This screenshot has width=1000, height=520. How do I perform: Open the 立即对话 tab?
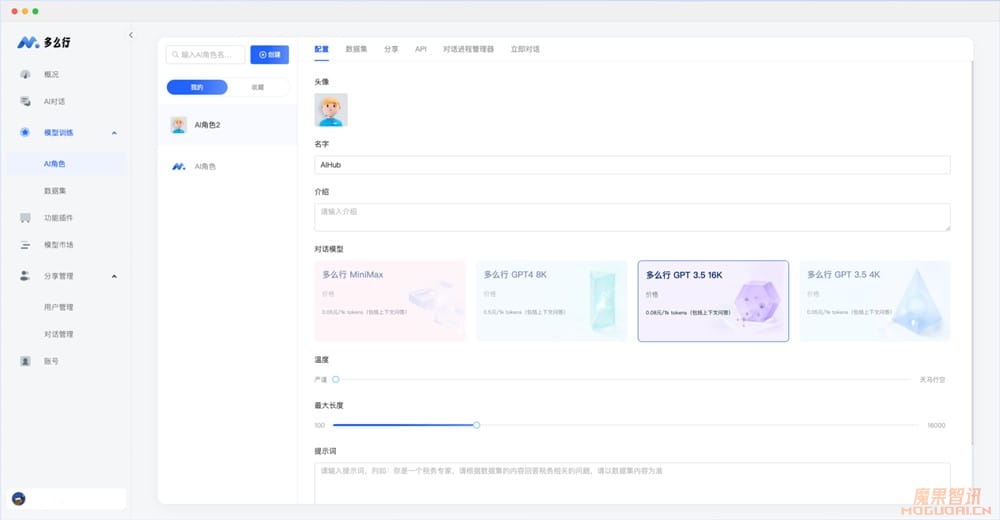coord(525,49)
